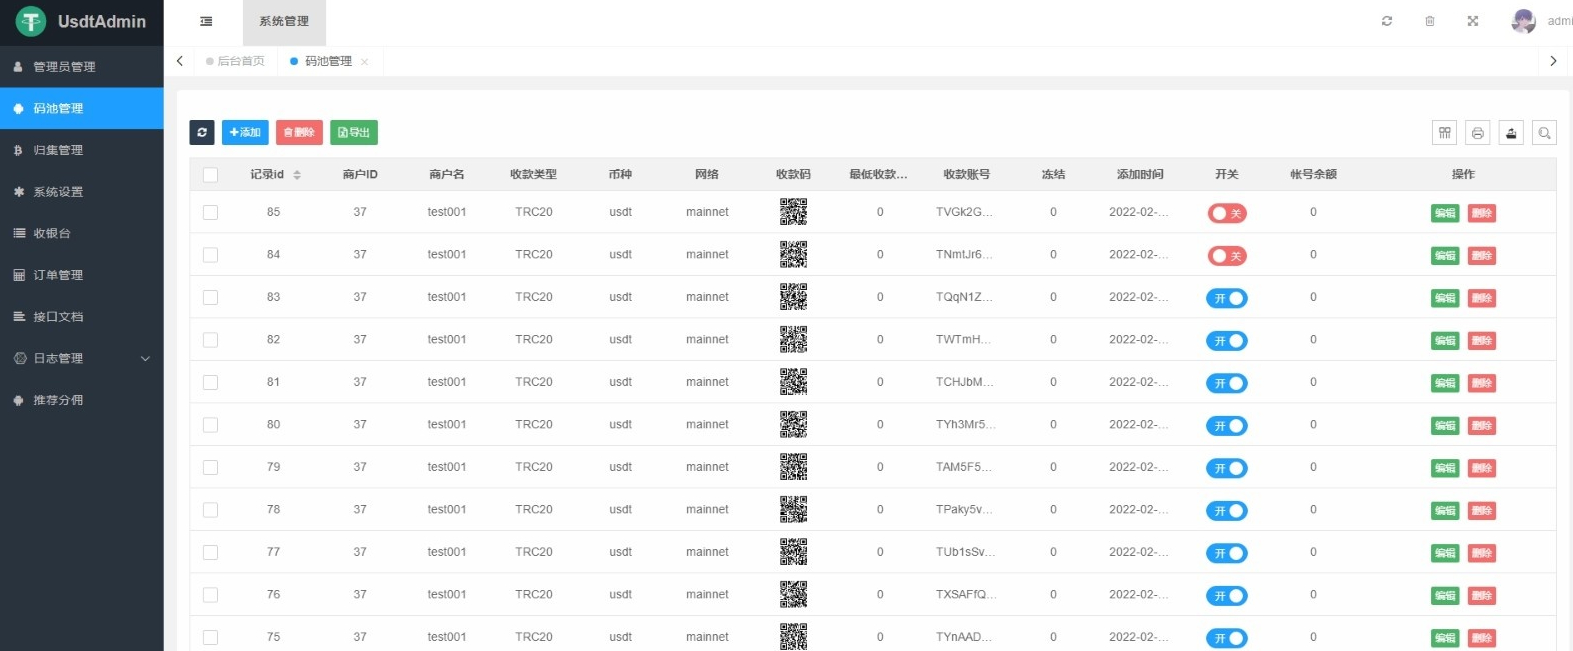The height and width of the screenshot is (651, 1573).
Task: Open 推荐分佣 in the sidebar
Action: click(82, 400)
